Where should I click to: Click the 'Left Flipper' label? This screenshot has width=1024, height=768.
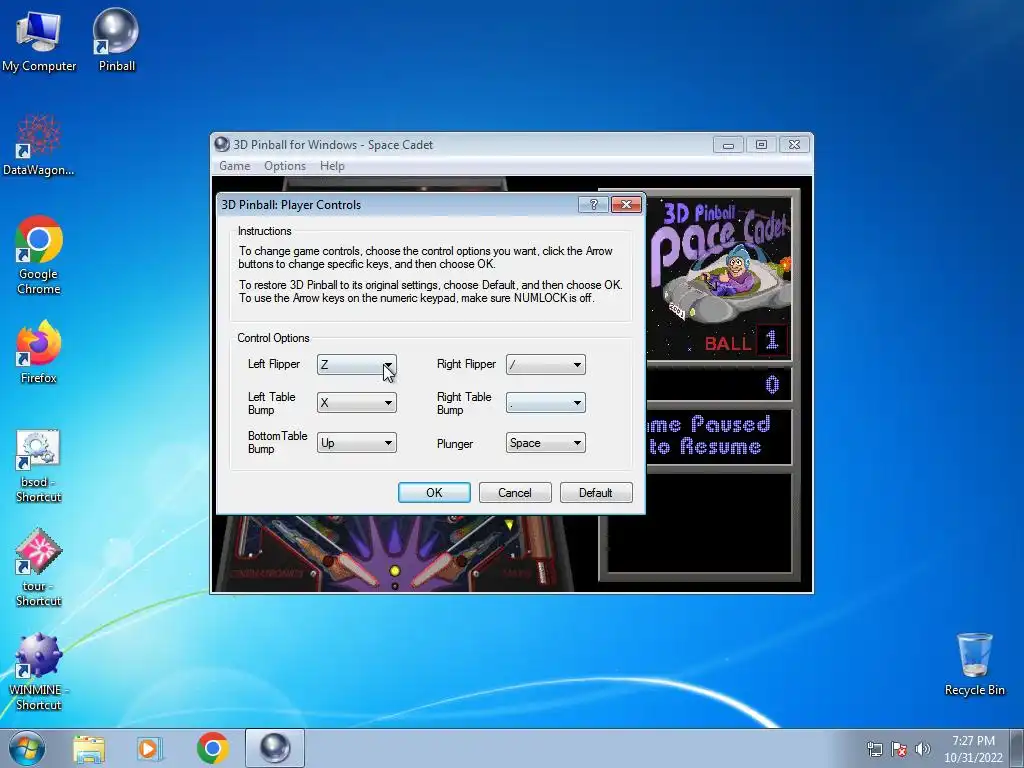[274, 364]
